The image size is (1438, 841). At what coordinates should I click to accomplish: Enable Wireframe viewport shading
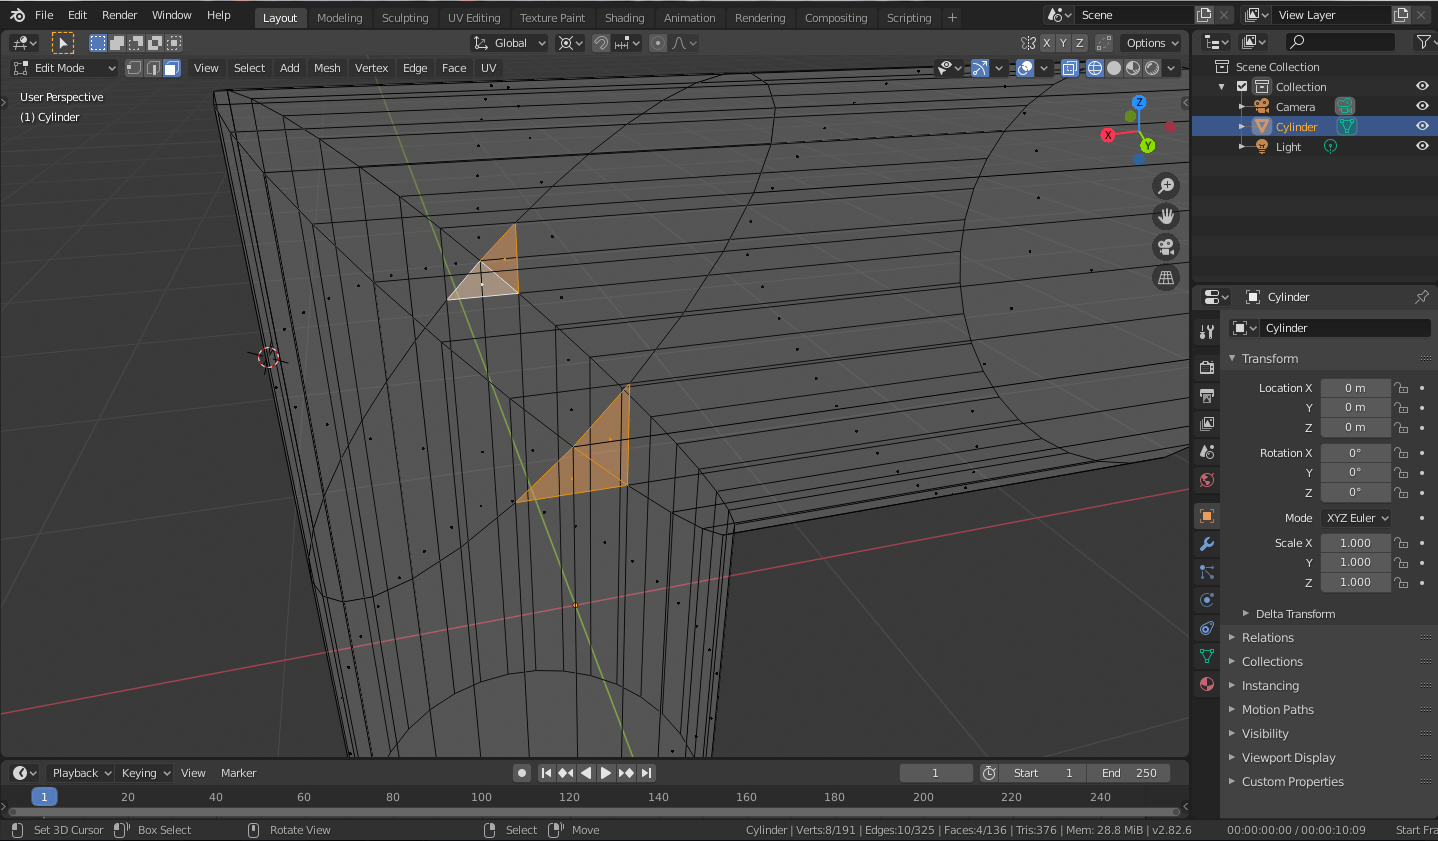coord(1094,68)
